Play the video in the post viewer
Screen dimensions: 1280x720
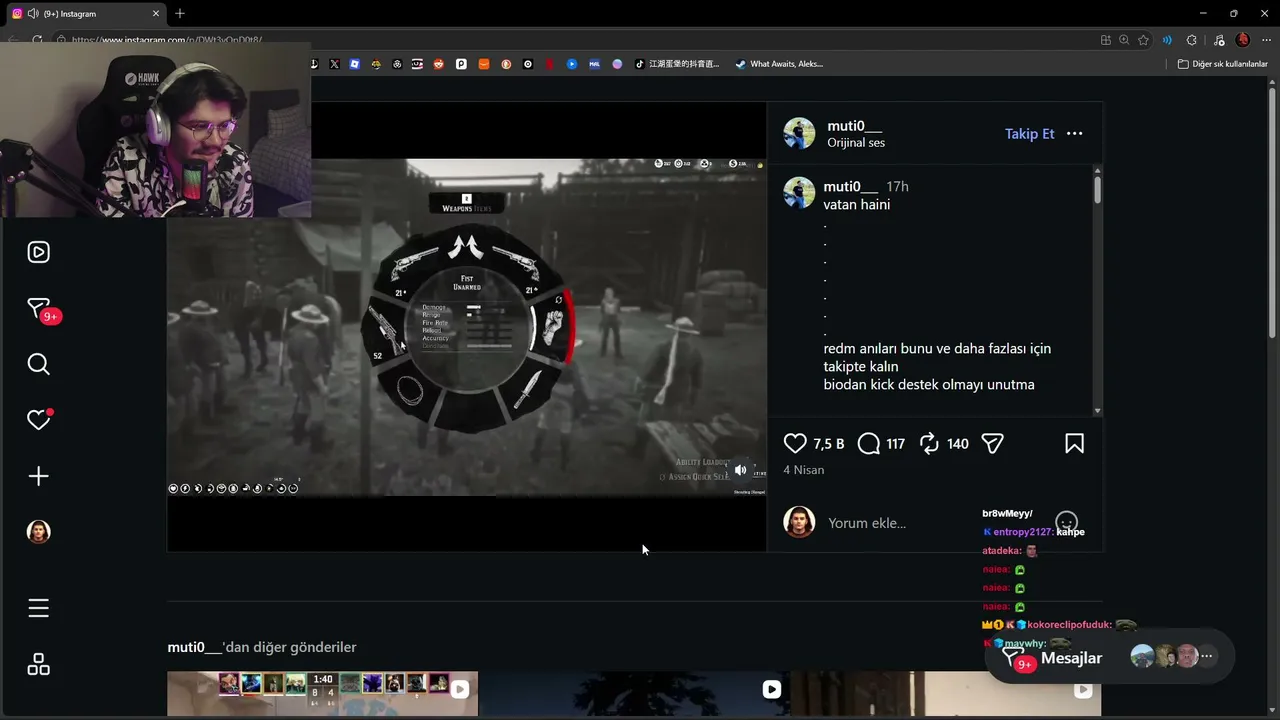tap(466, 326)
